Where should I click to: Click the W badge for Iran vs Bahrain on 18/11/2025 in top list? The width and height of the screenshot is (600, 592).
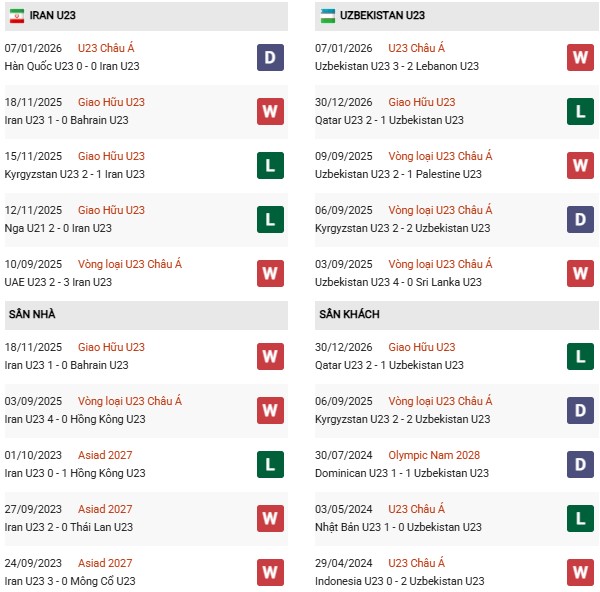[270, 111]
